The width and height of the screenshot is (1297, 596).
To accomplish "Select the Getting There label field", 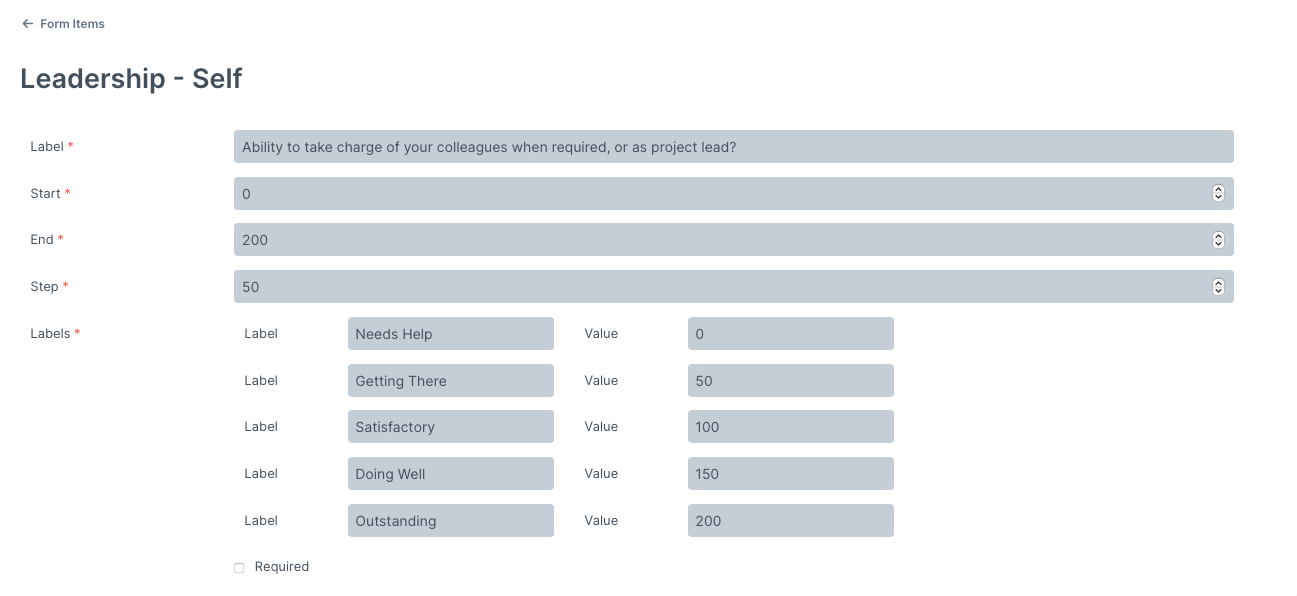I will tap(450, 380).
